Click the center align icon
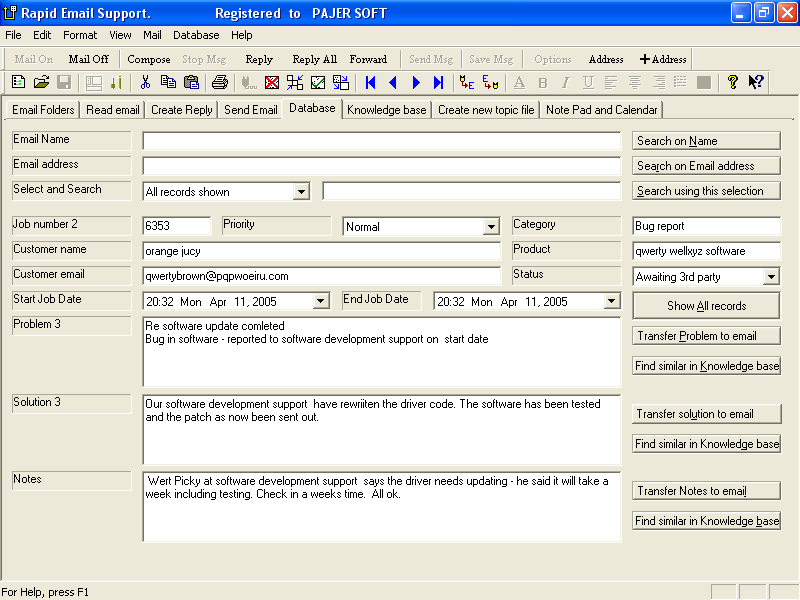 pos(635,82)
